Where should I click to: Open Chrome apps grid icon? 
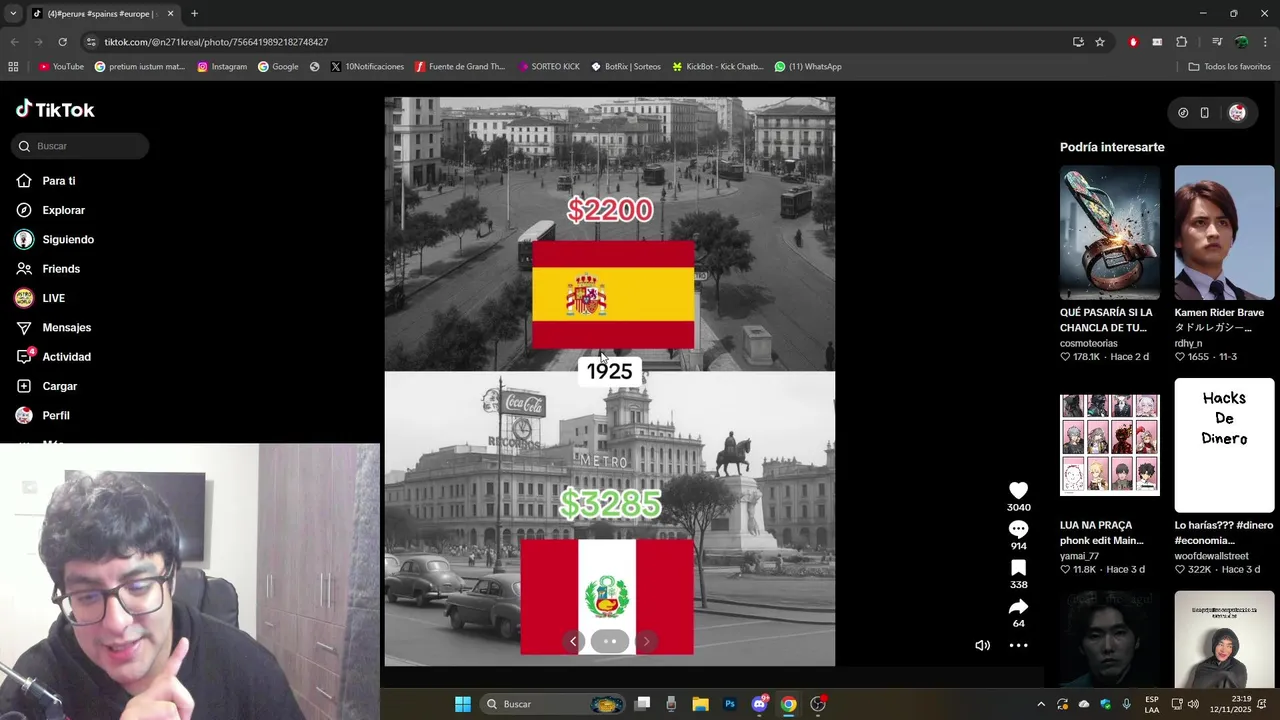tap(13, 67)
